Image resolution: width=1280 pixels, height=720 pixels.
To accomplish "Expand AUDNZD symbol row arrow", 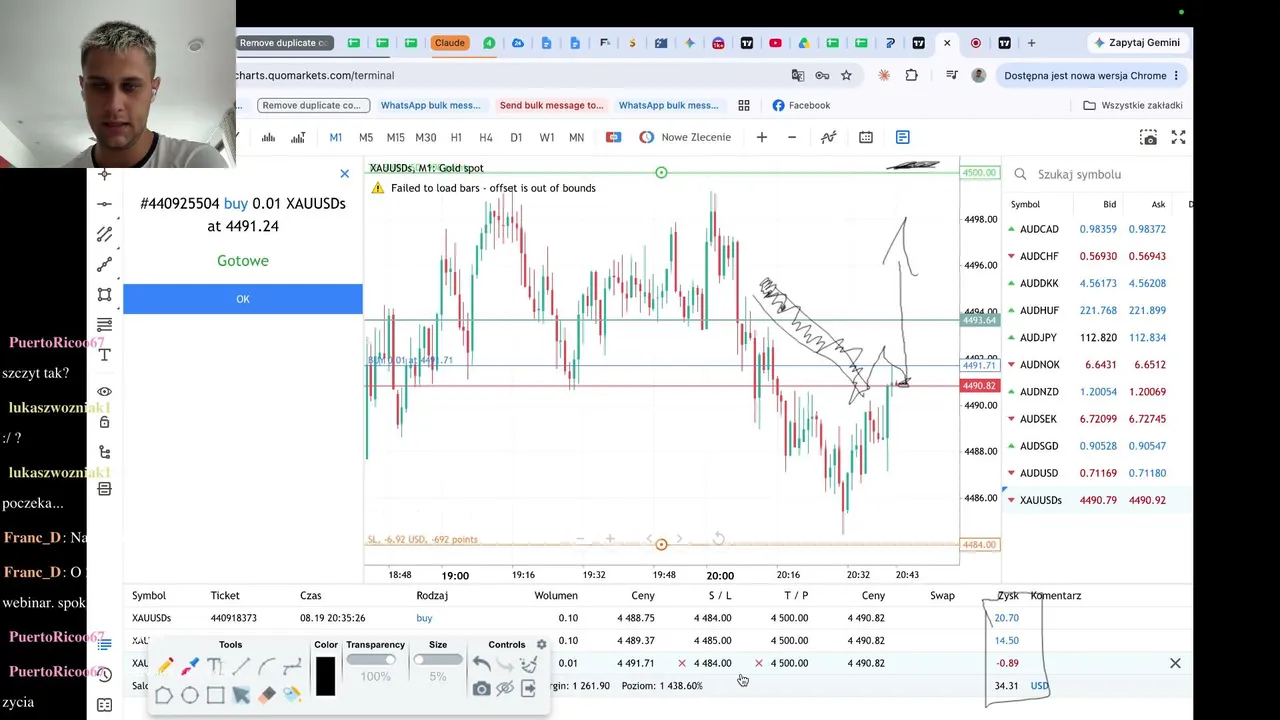I will (x=1011, y=392).
